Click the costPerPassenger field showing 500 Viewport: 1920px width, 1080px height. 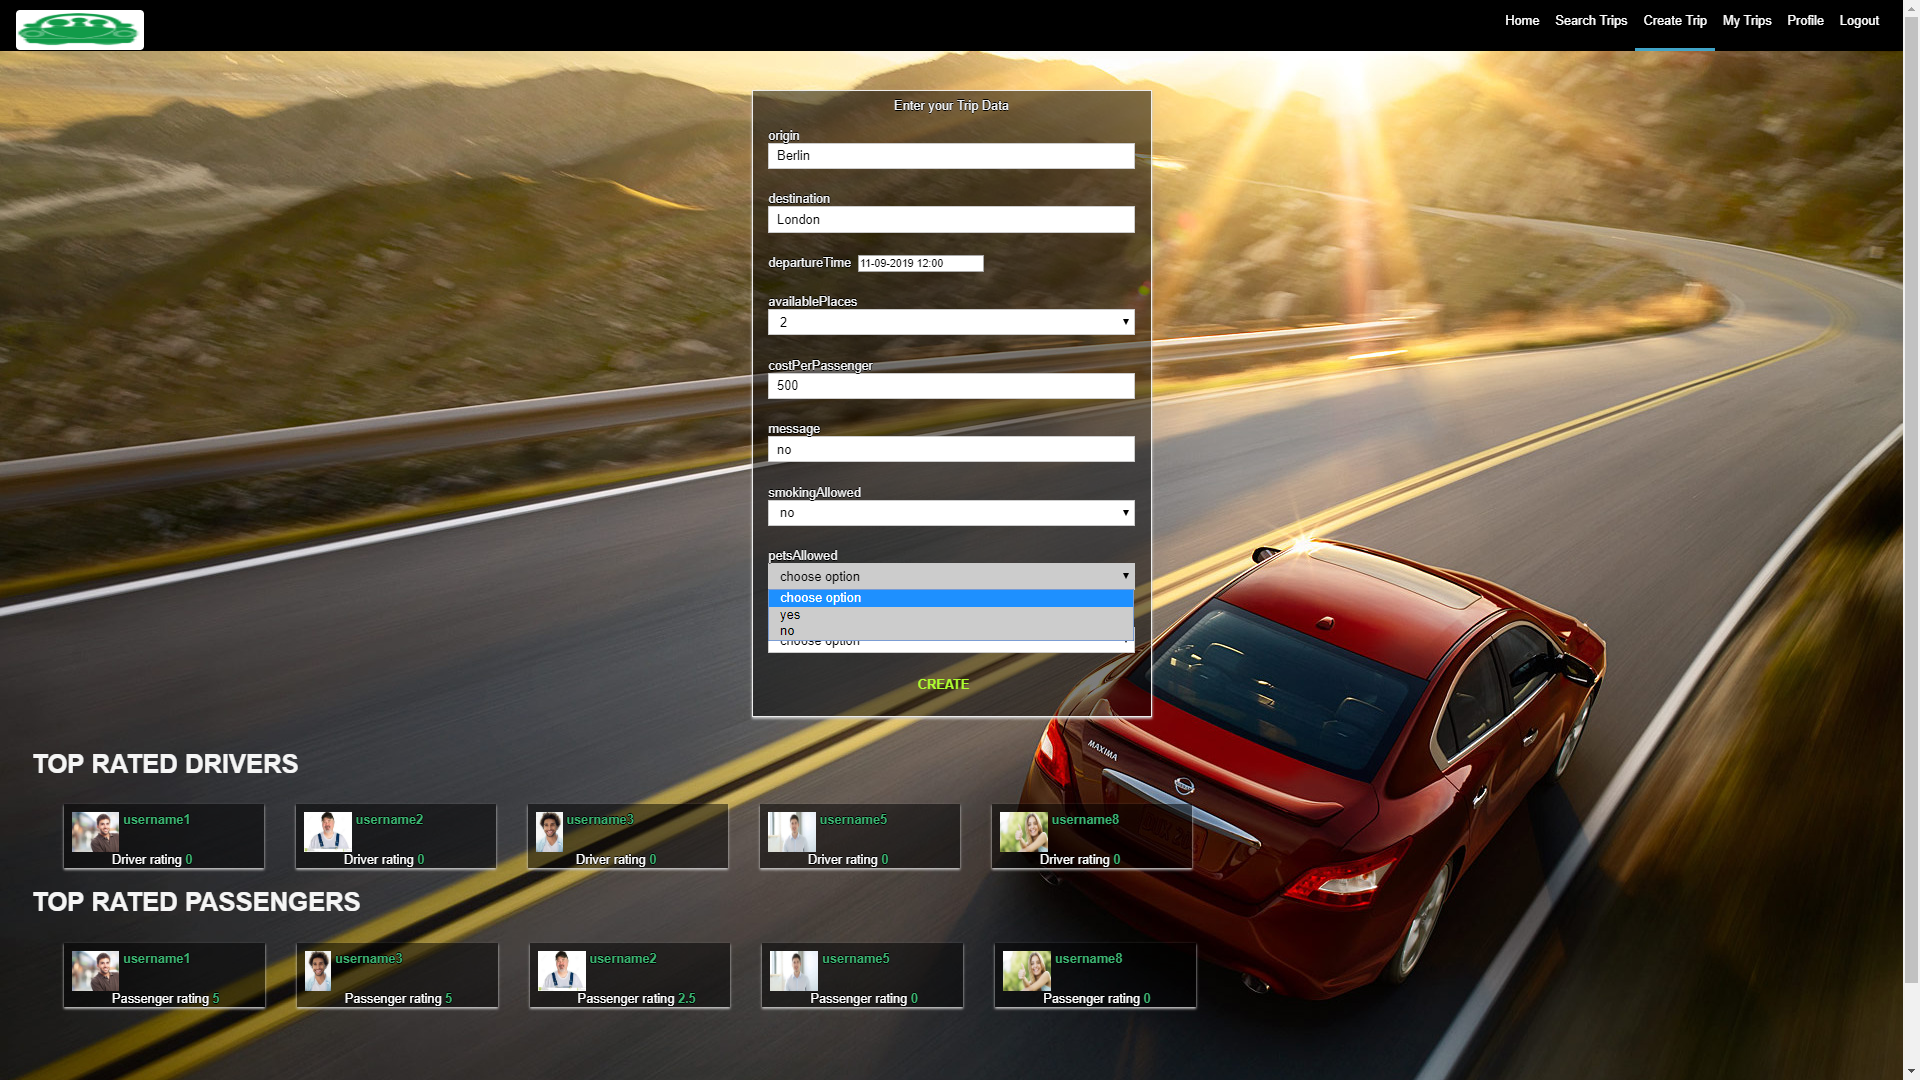951,386
